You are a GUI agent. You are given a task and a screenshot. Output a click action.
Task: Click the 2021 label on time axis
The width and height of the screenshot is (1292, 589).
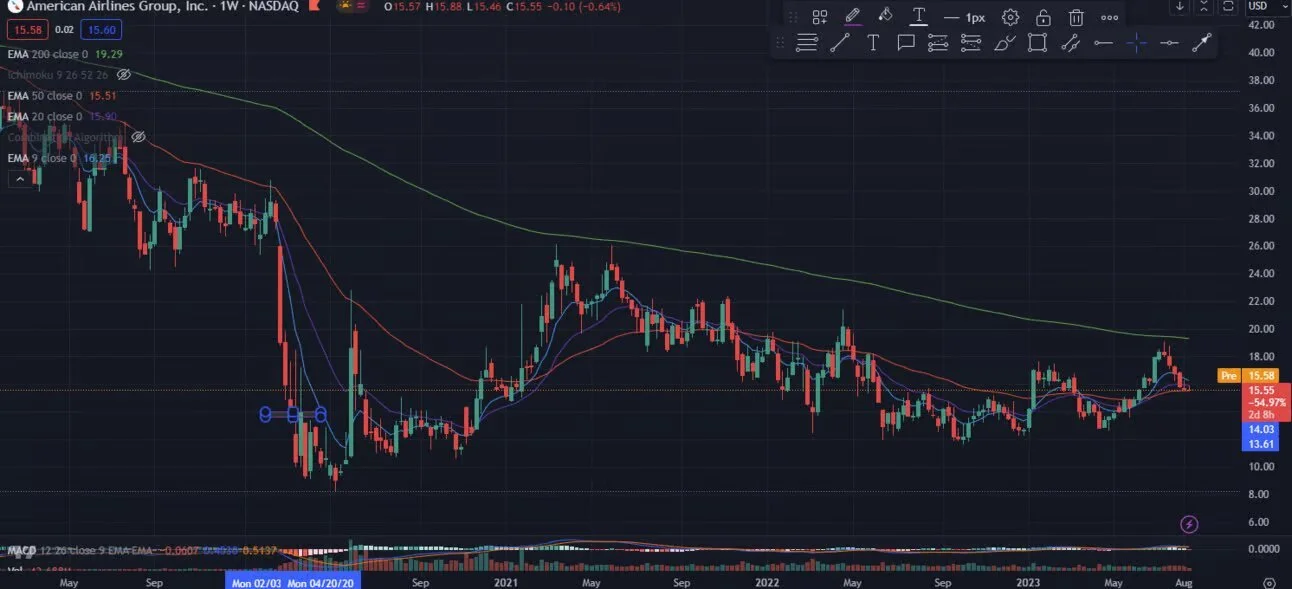point(506,581)
